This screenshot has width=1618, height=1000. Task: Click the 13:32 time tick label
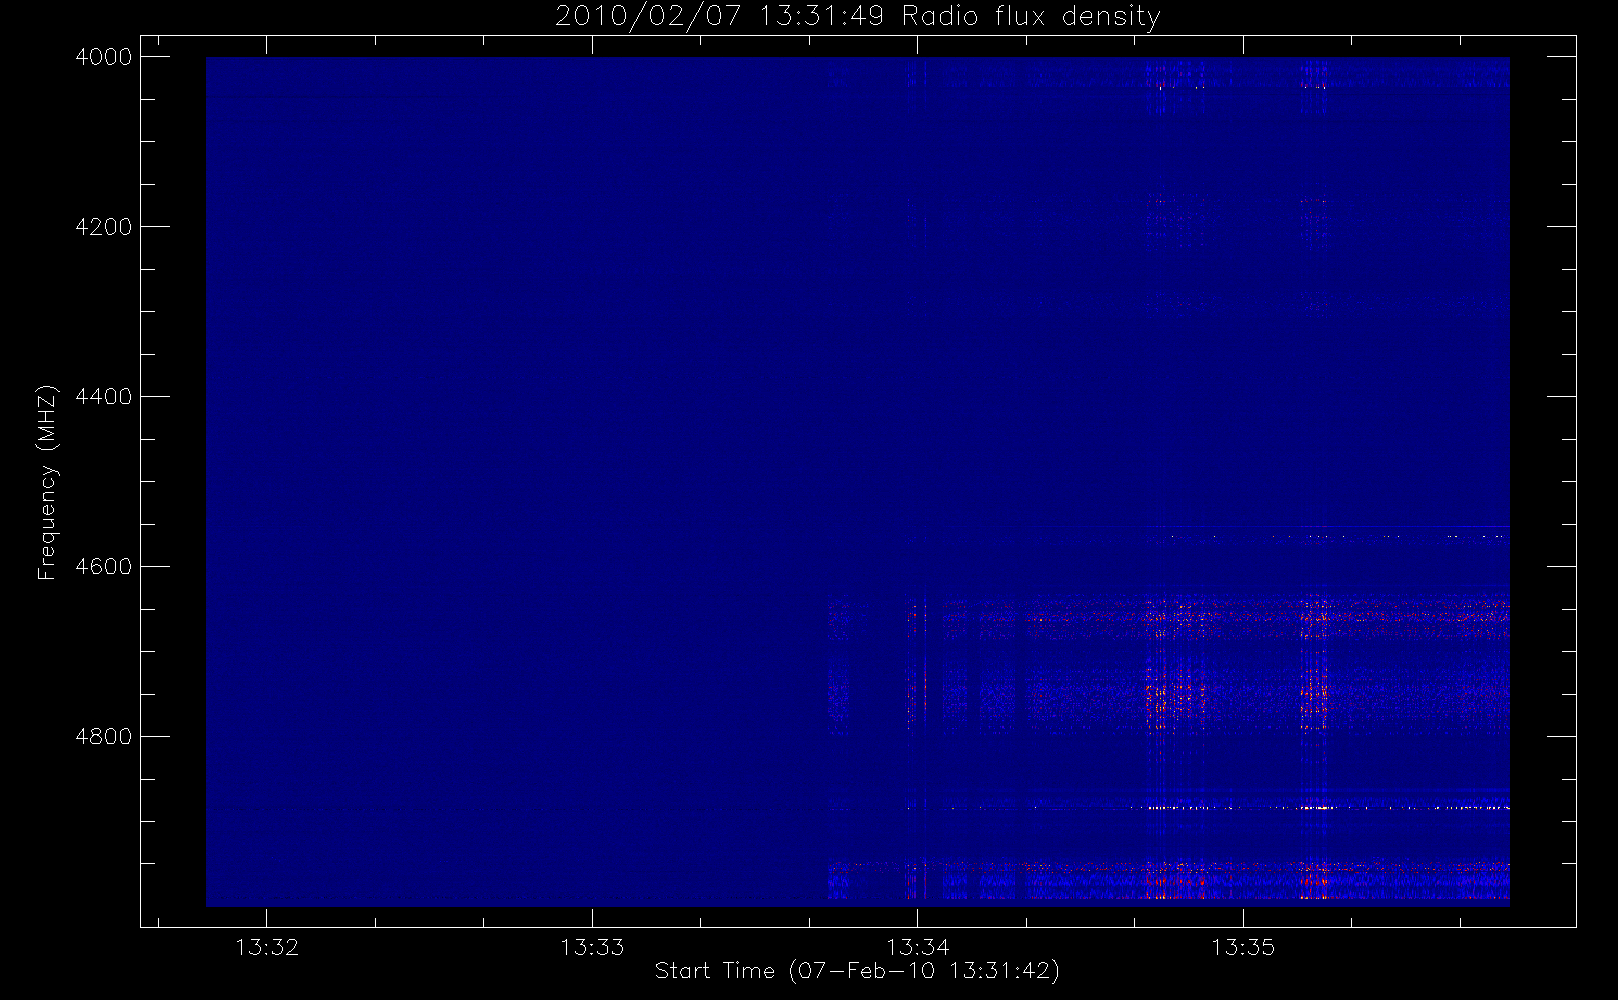tap(267, 947)
